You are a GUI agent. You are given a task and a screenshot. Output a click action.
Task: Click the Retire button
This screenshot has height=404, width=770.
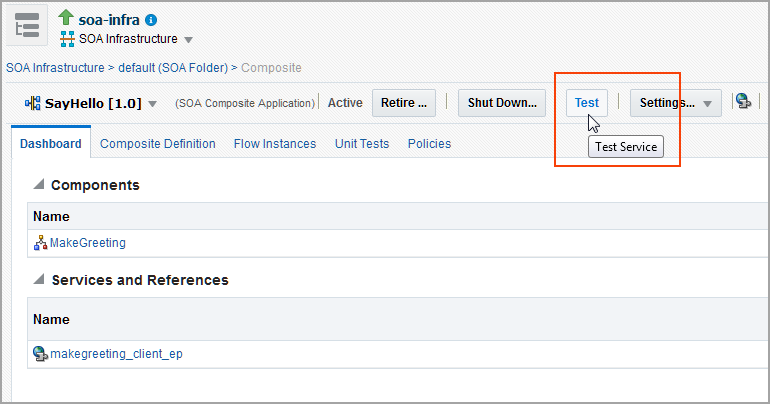pos(405,102)
